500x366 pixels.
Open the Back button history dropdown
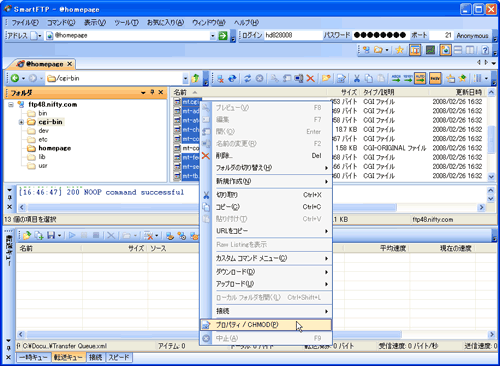(x=23, y=79)
